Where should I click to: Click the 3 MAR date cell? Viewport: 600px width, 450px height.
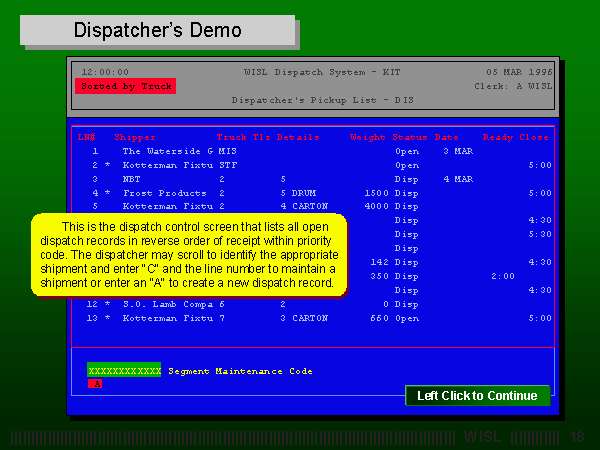point(458,151)
